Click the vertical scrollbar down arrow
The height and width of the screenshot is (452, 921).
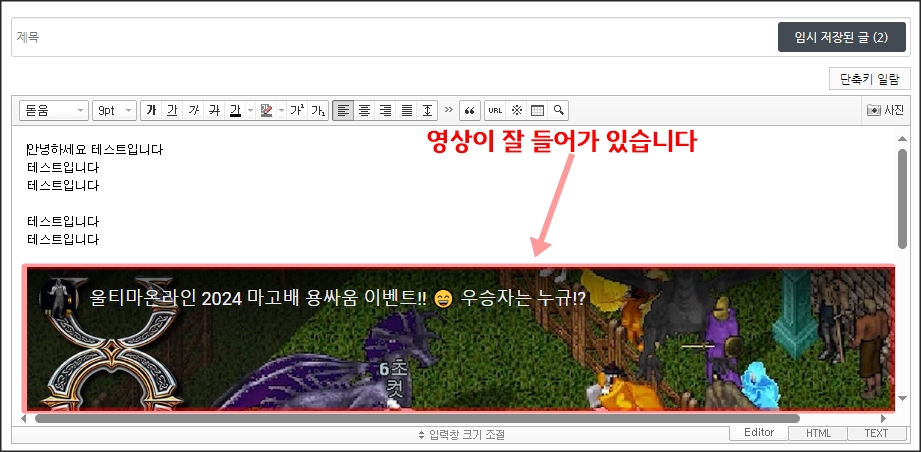902,399
